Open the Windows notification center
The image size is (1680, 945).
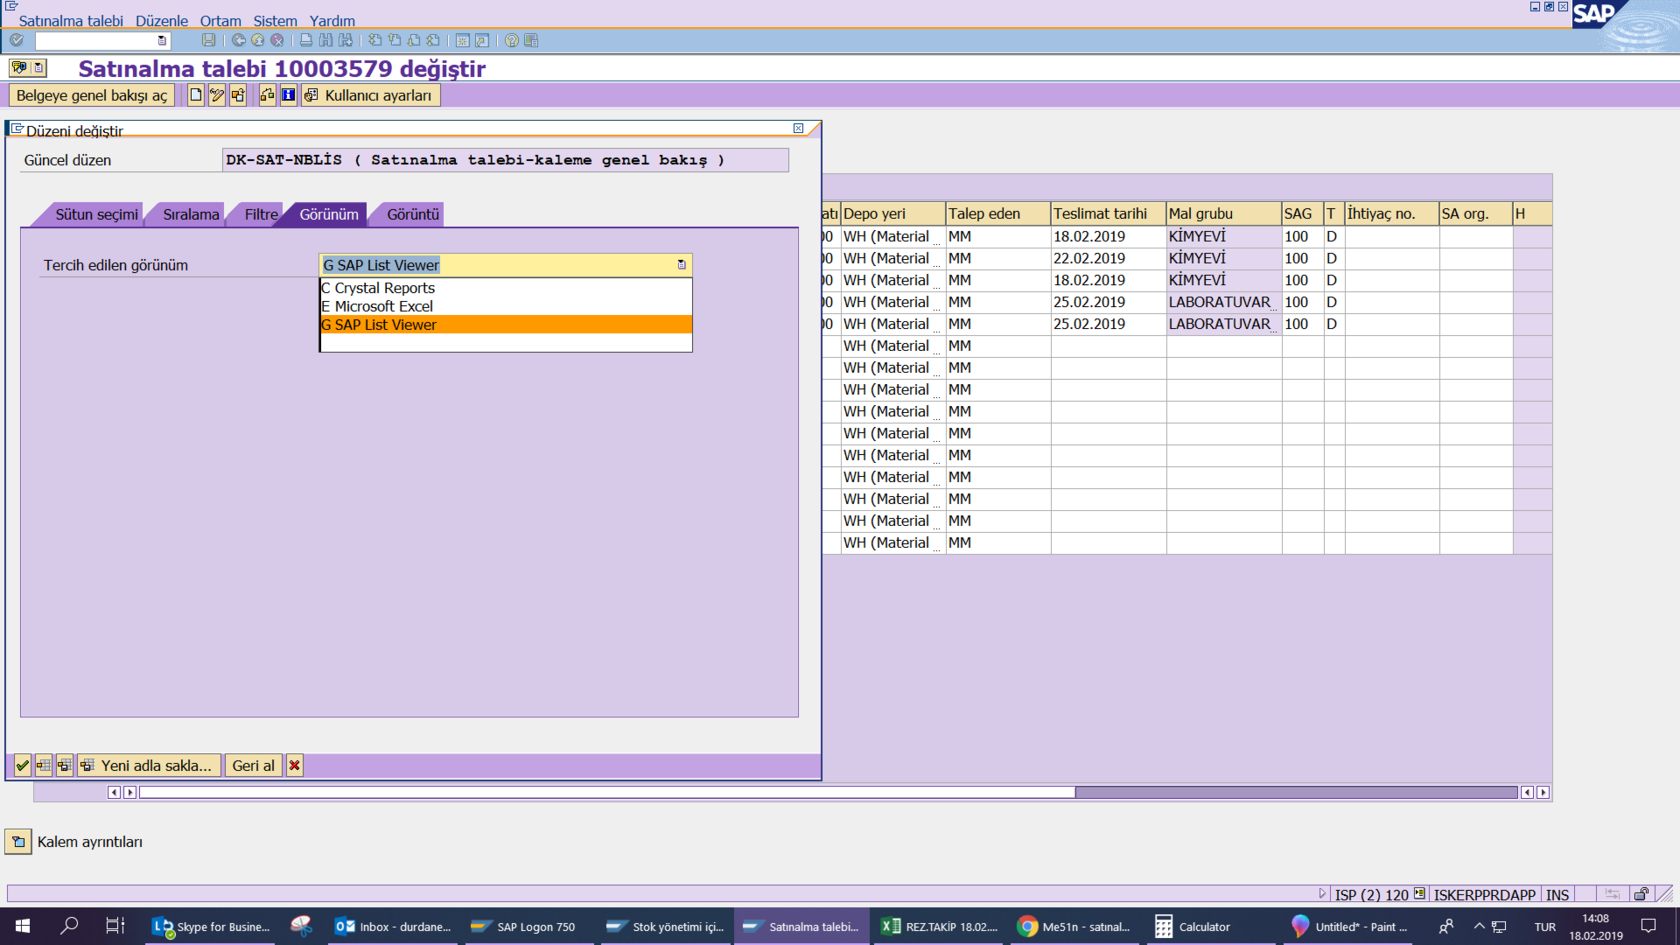(1649, 926)
